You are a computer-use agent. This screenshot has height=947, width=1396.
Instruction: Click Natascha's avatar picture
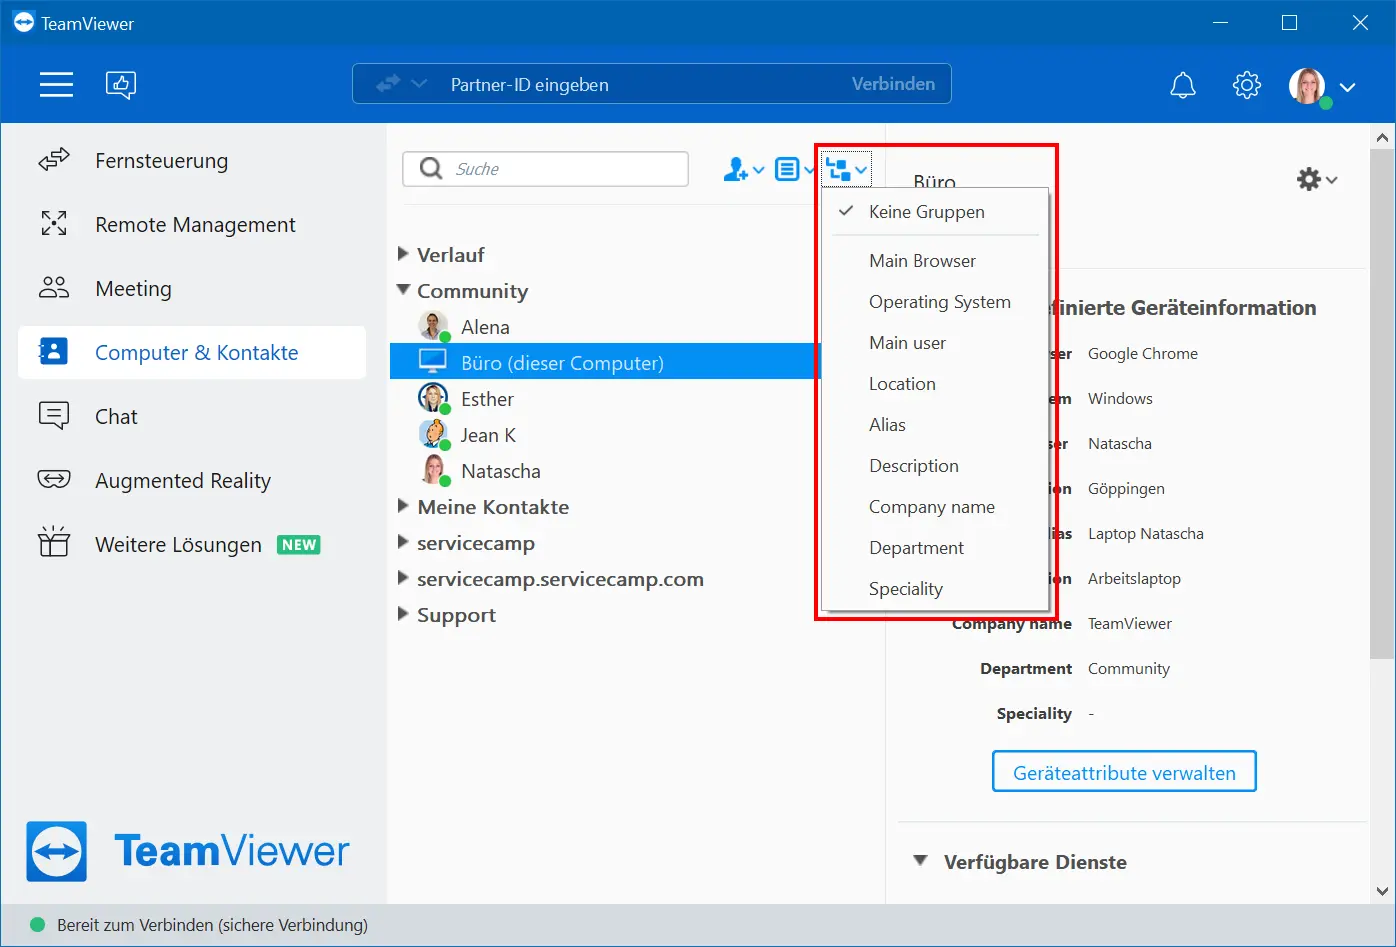pyautogui.click(x=434, y=470)
